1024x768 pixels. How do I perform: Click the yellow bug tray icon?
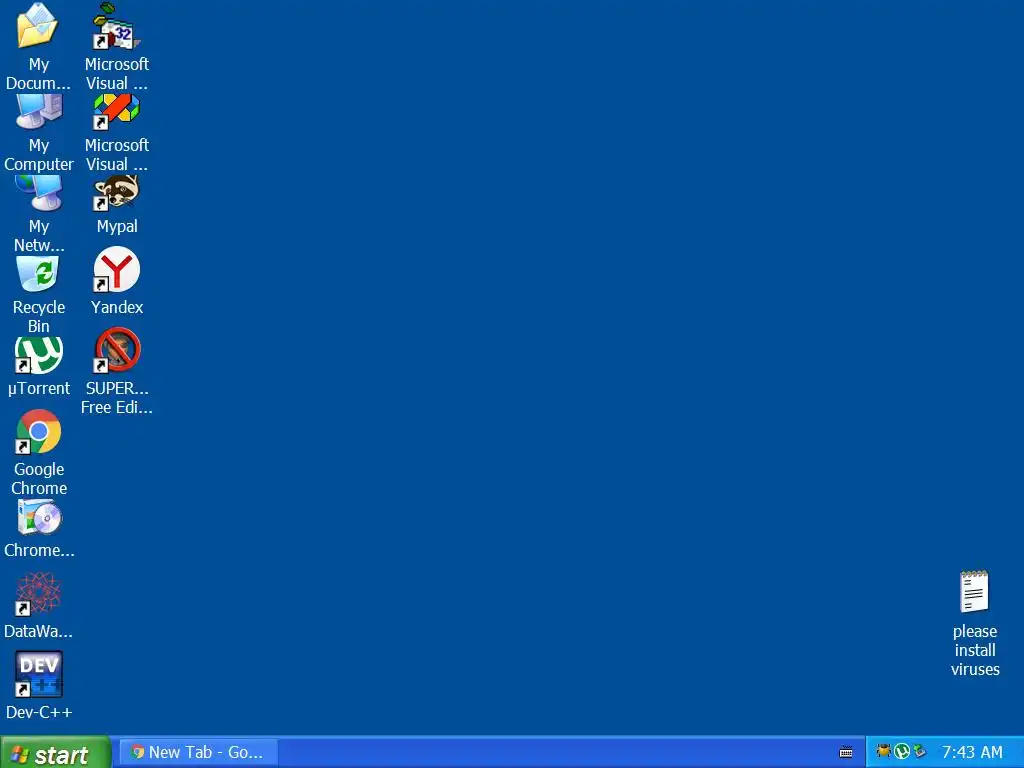click(884, 752)
